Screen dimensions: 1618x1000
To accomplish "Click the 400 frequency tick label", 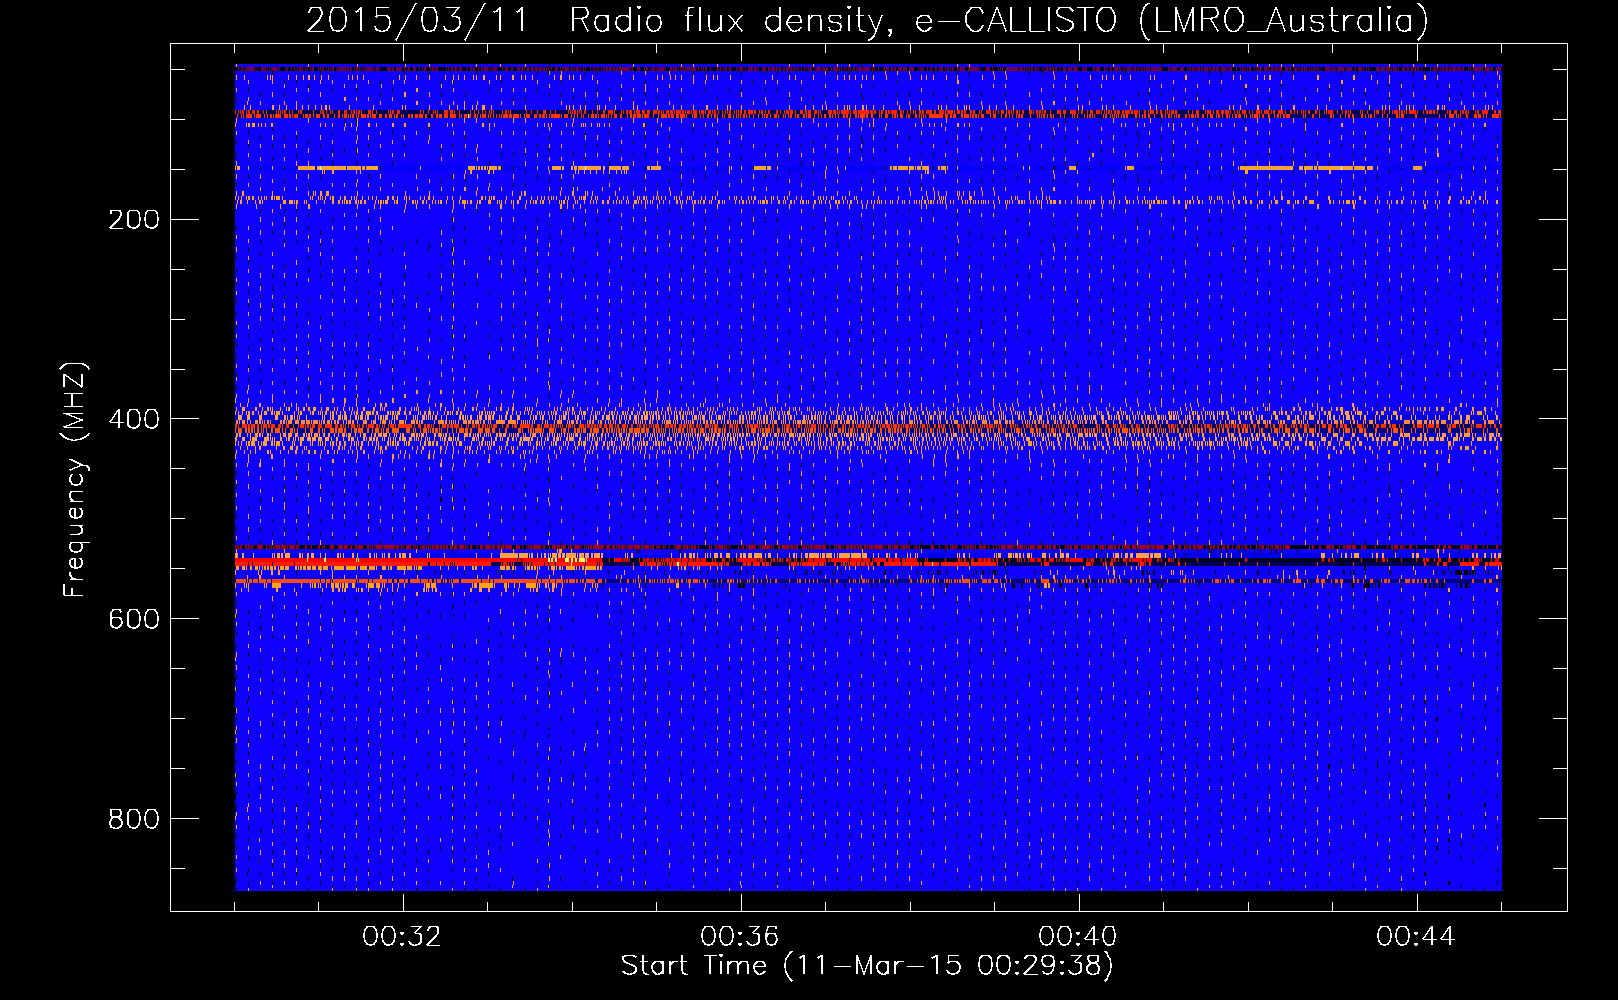I will tap(134, 419).
